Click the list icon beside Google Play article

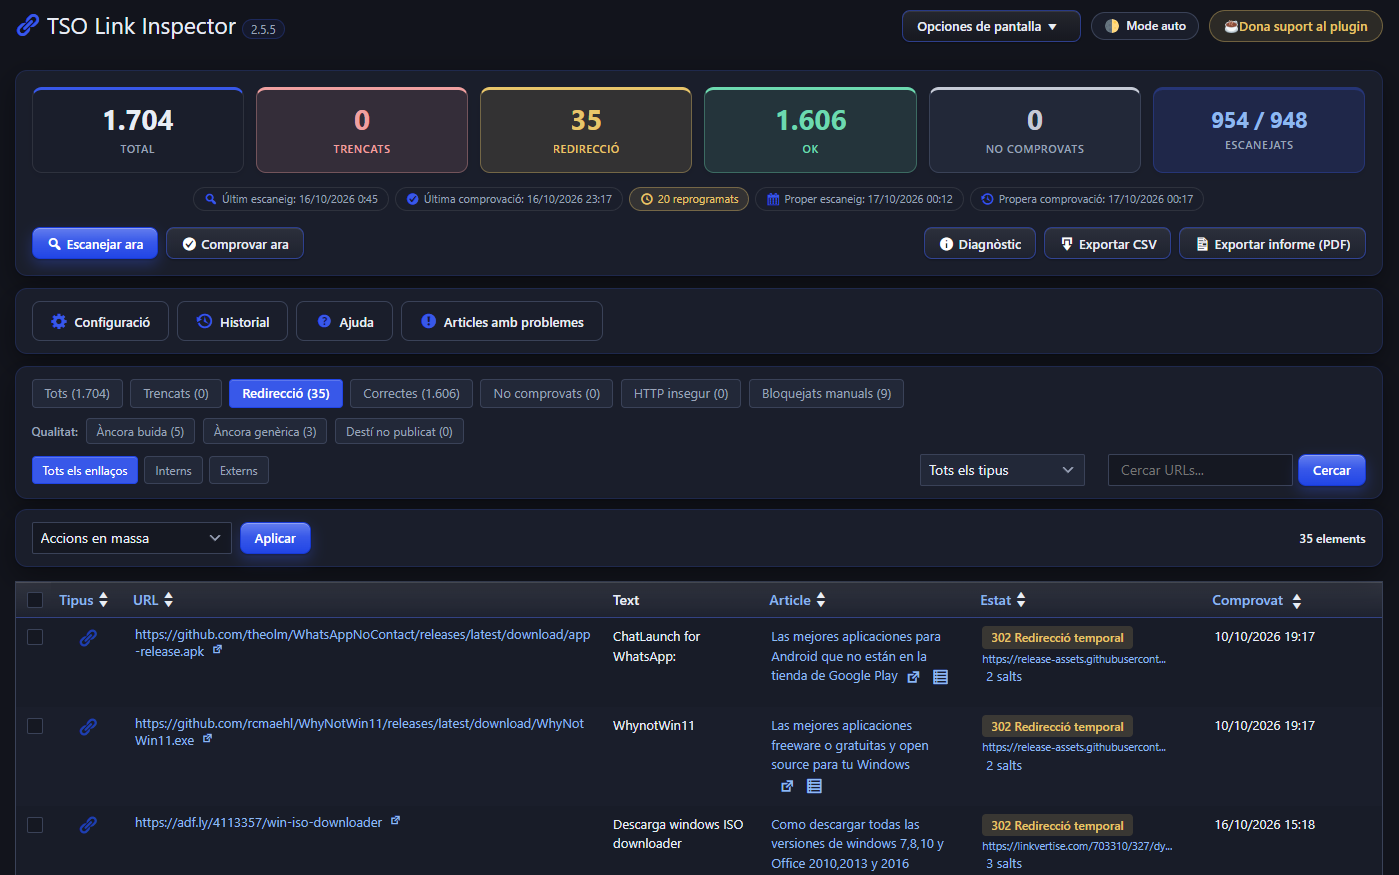point(940,677)
